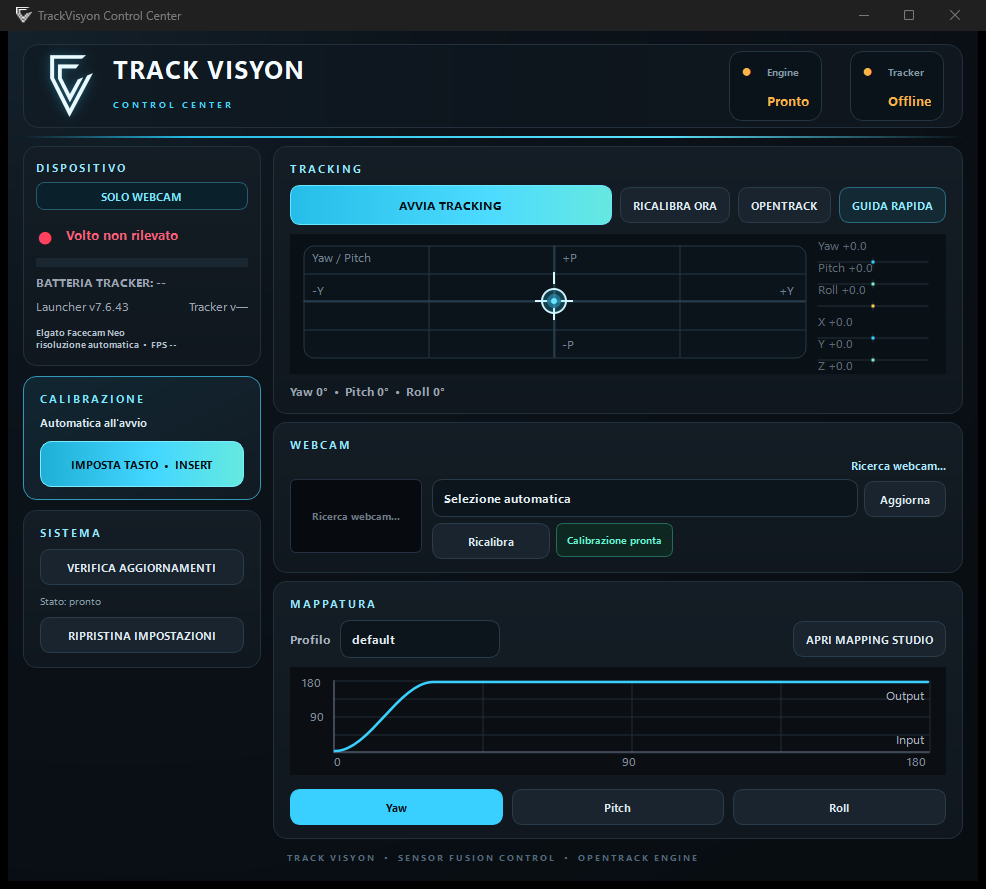986x889 pixels.
Task: Click the 'BATTERIA TRACKER: --' text
Action: click(101, 283)
